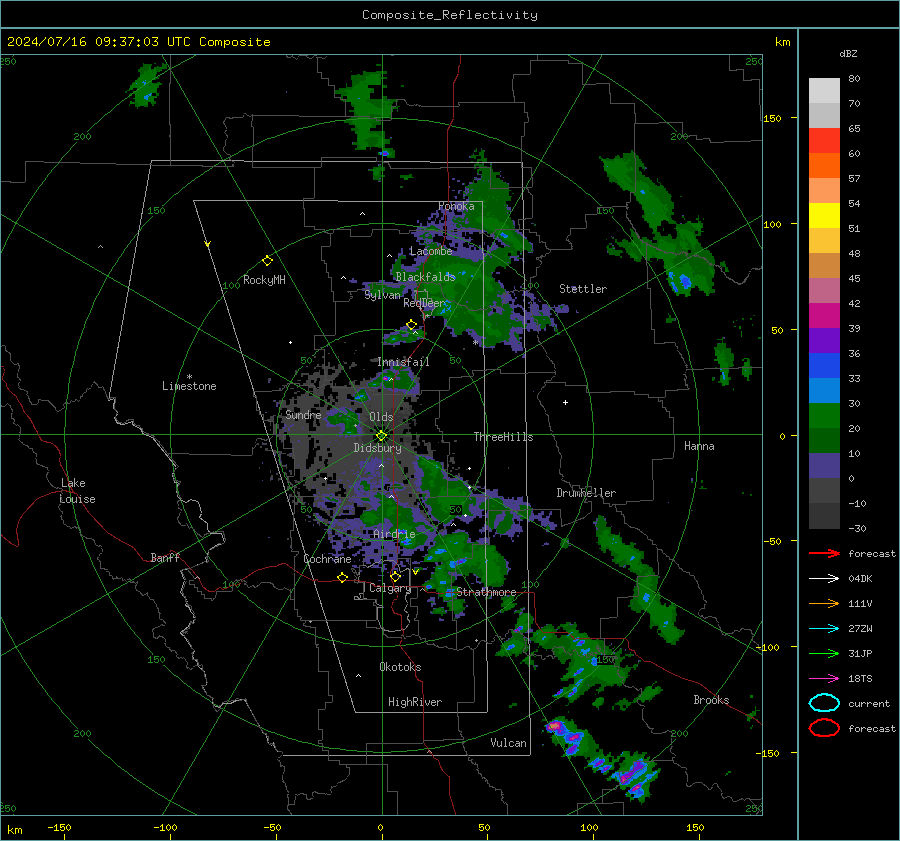Click the Sylvan label

(382, 295)
